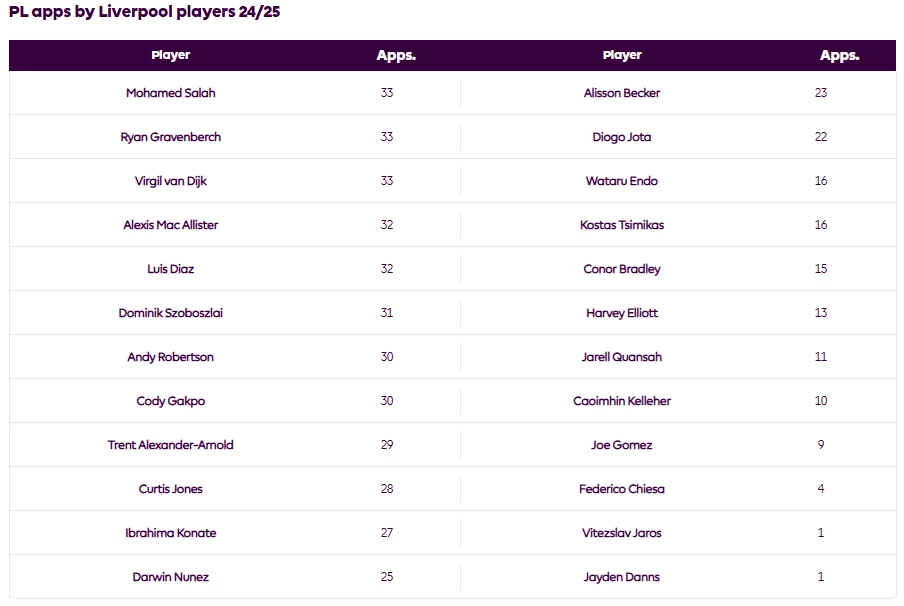
Task: Click the Alexis Mac Allister row
Action: (x=170, y=225)
